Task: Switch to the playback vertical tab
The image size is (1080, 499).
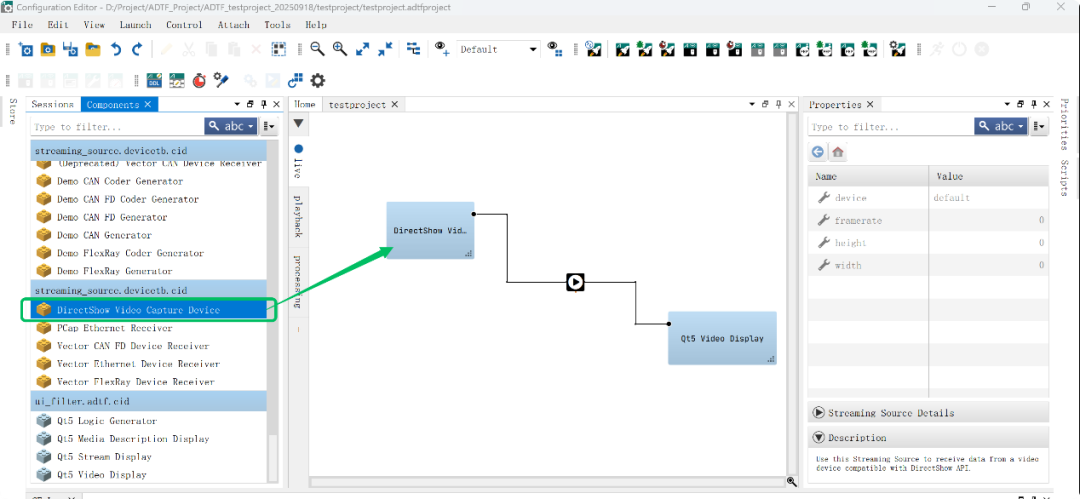Action: (298, 215)
